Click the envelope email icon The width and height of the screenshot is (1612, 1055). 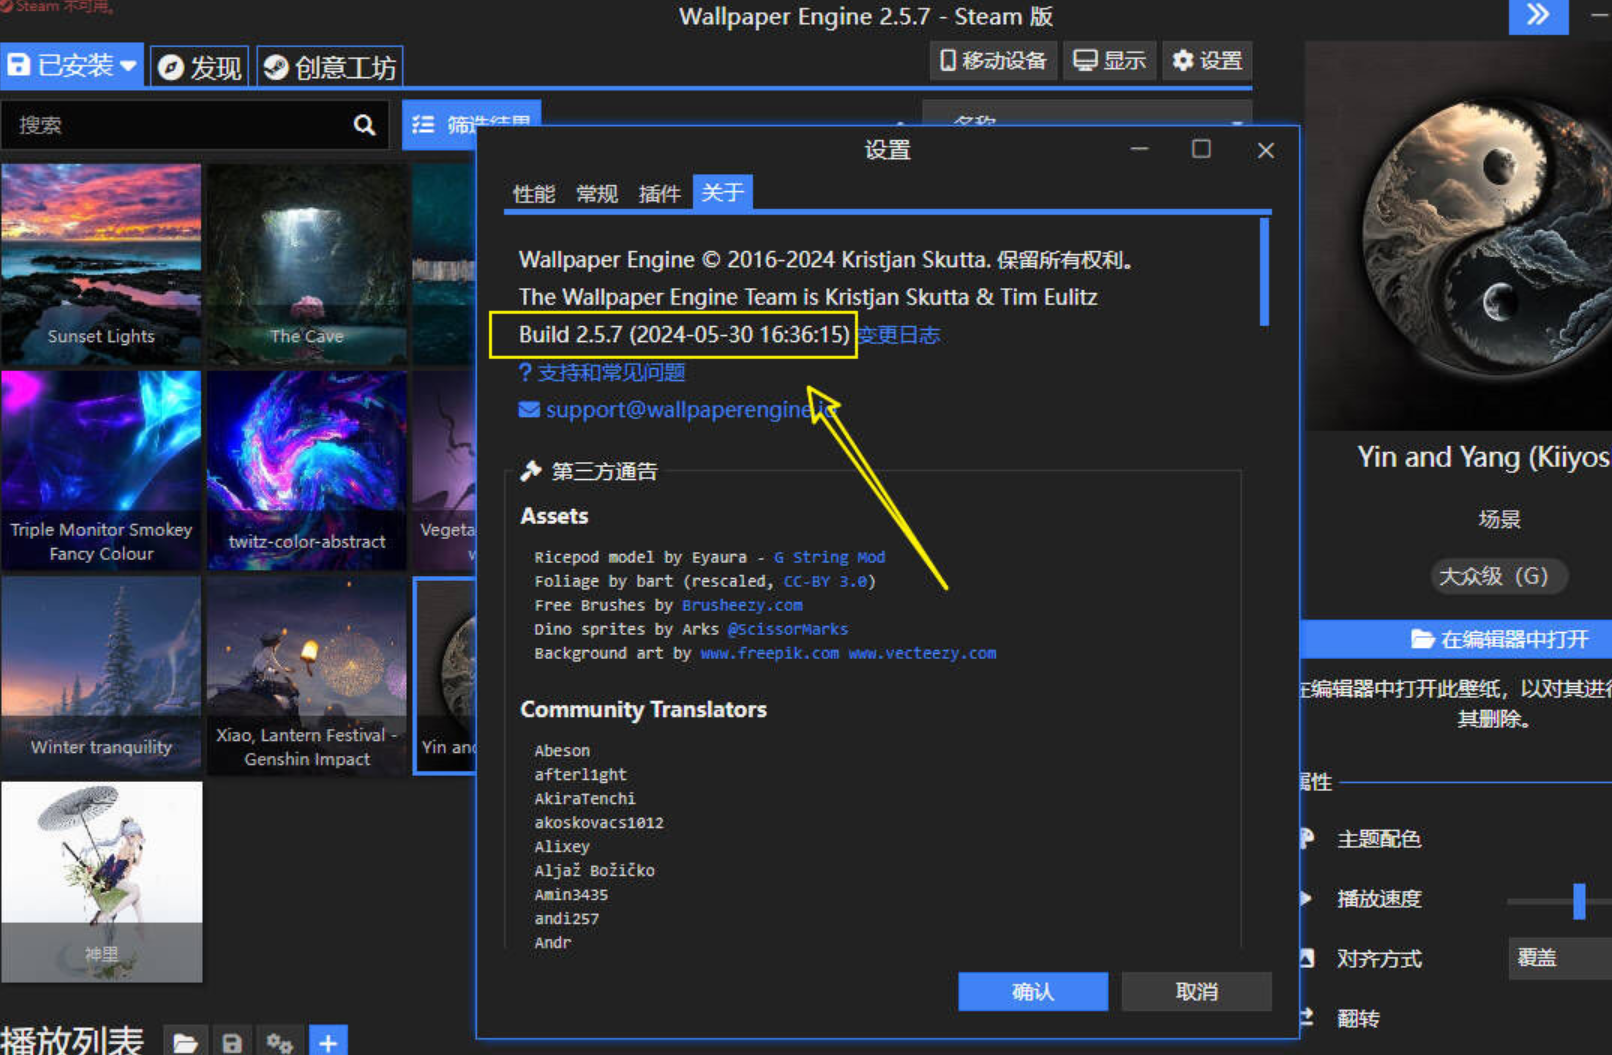coord(529,410)
